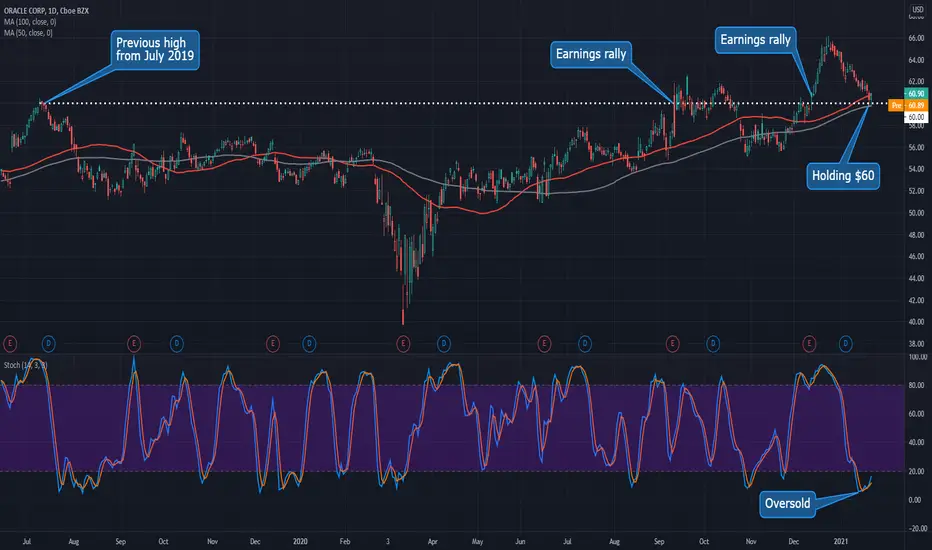Click the Feb label on time axis
Image resolution: width=932 pixels, height=550 pixels.
pyautogui.click(x=345, y=541)
